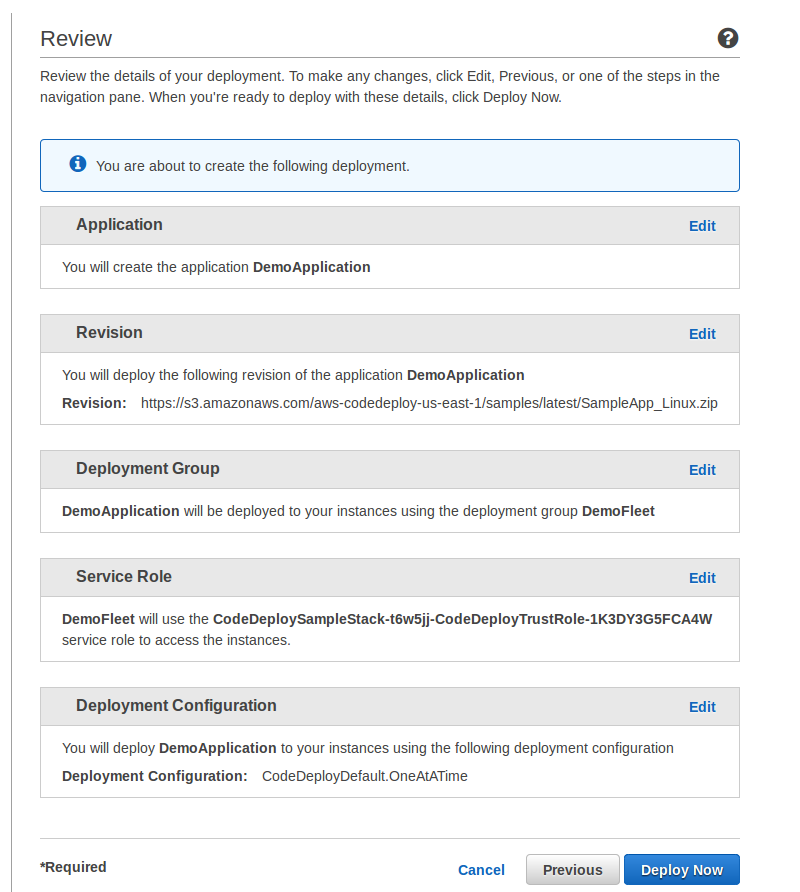Click the Deployment Configuration section header
800x892 pixels.
pos(176,705)
